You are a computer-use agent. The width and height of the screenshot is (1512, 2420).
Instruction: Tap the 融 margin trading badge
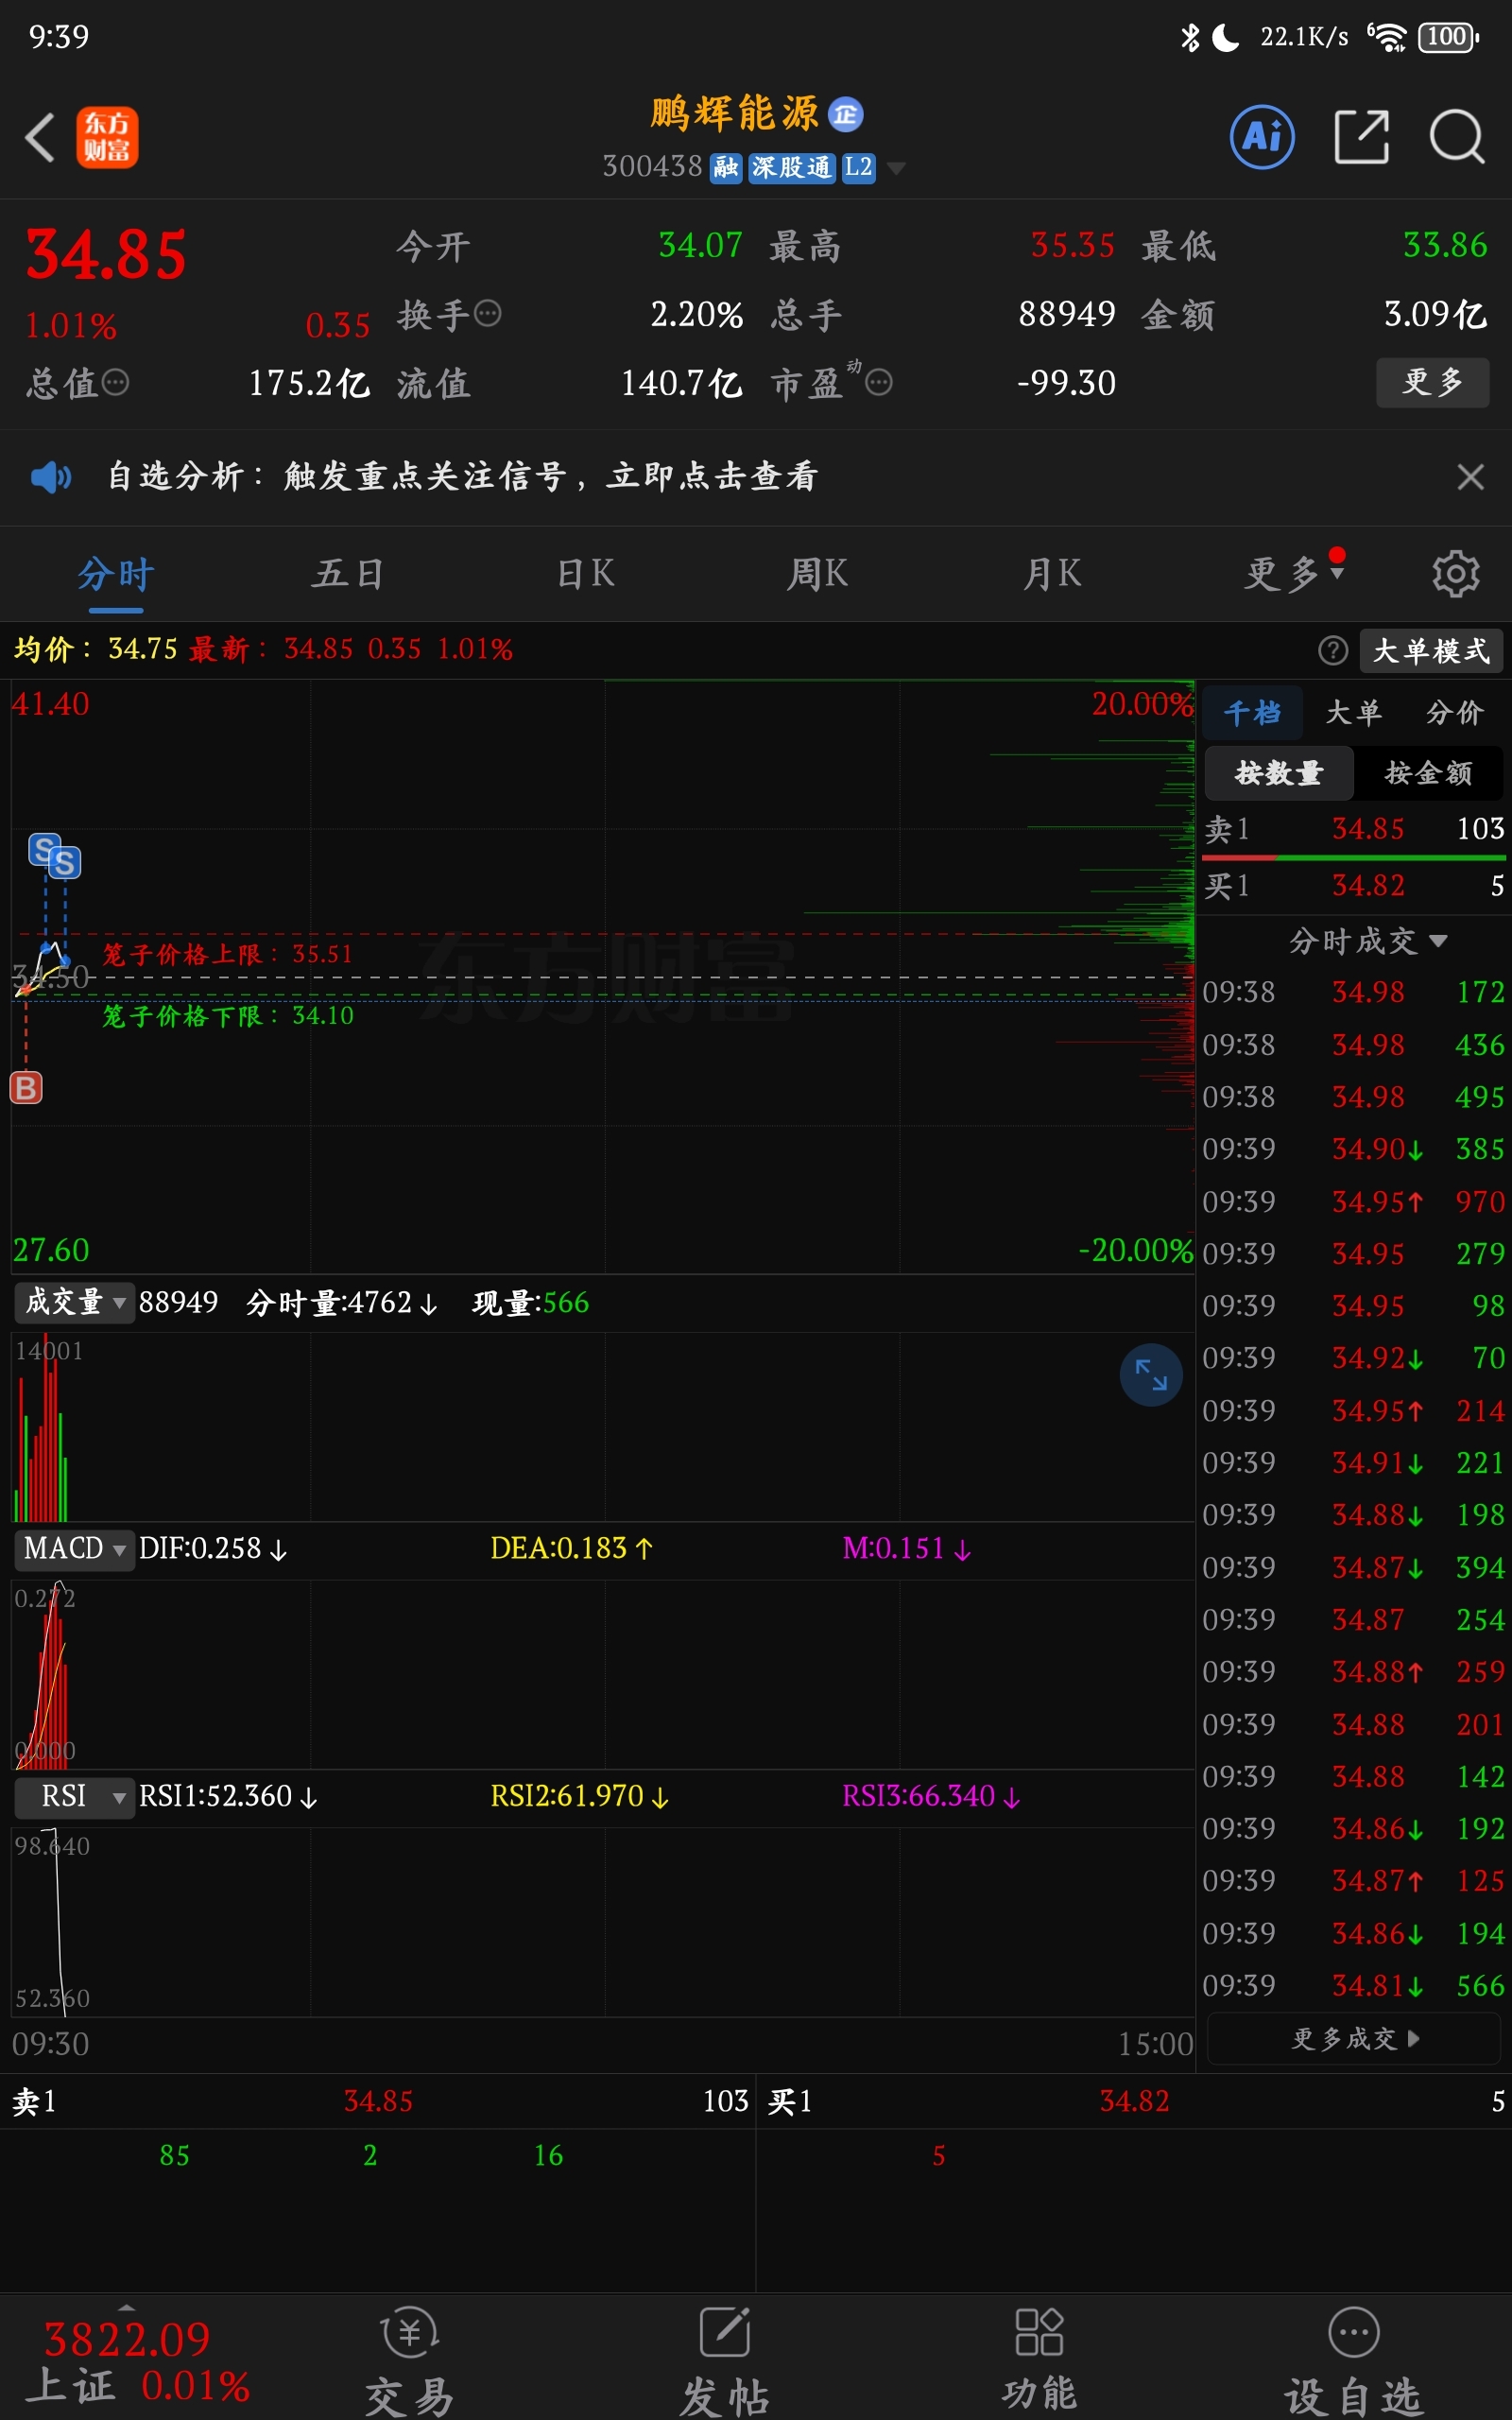[x=726, y=167]
